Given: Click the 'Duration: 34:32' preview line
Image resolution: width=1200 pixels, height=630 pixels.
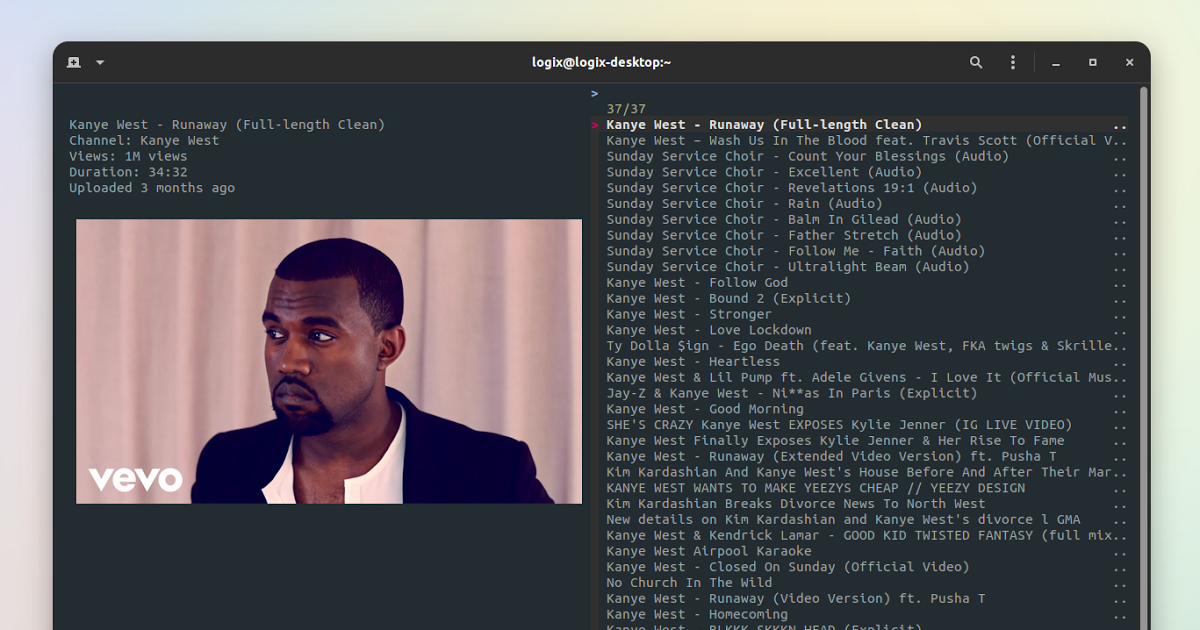Looking at the screenshot, I should coord(128,172).
